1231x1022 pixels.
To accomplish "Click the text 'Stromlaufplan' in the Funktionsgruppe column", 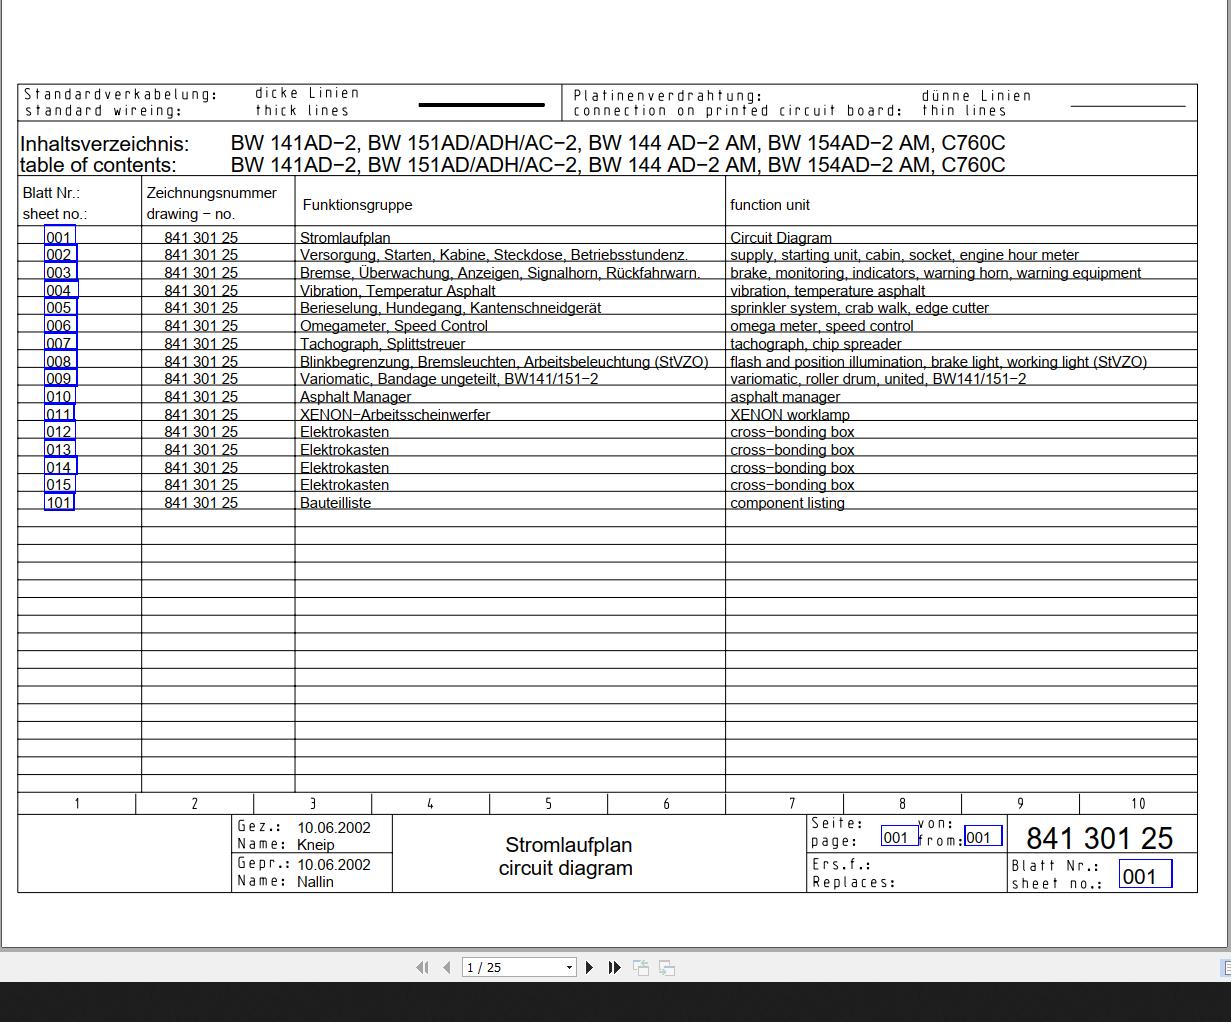I will [345, 238].
